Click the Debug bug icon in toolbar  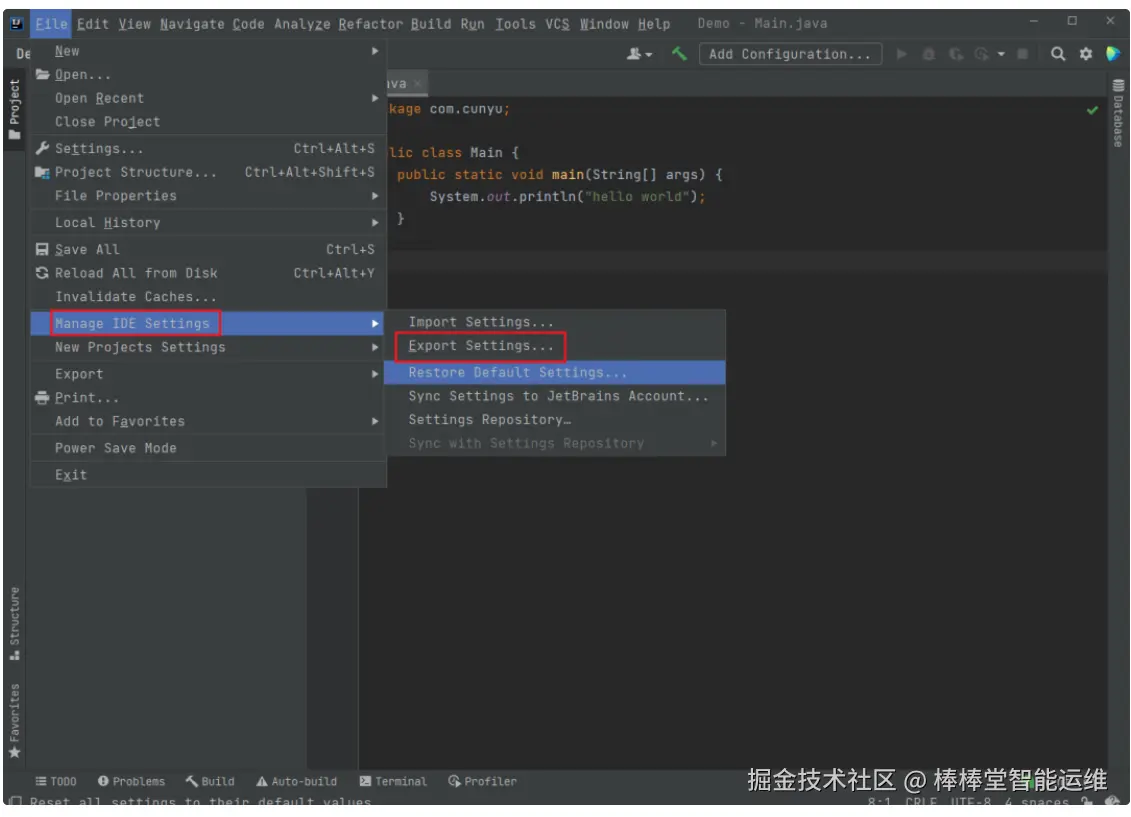click(x=929, y=54)
